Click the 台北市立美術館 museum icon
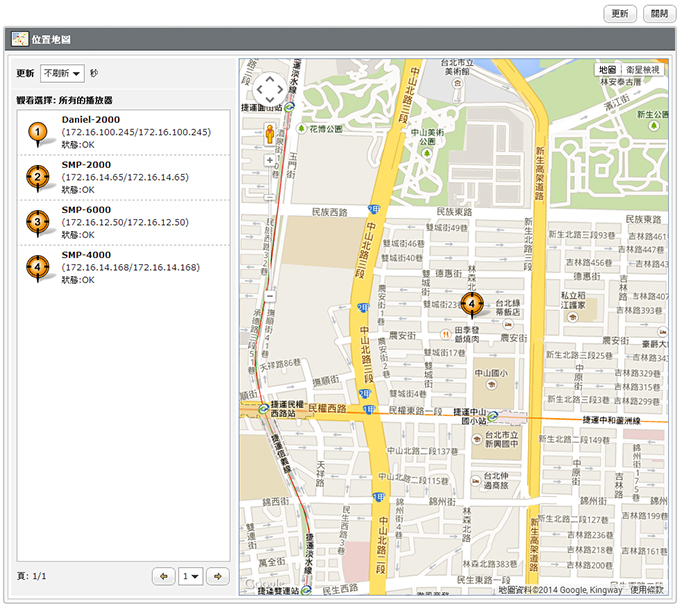Image resolution: width=680 pixels, height=606 pixels. [x=457, y=84]
